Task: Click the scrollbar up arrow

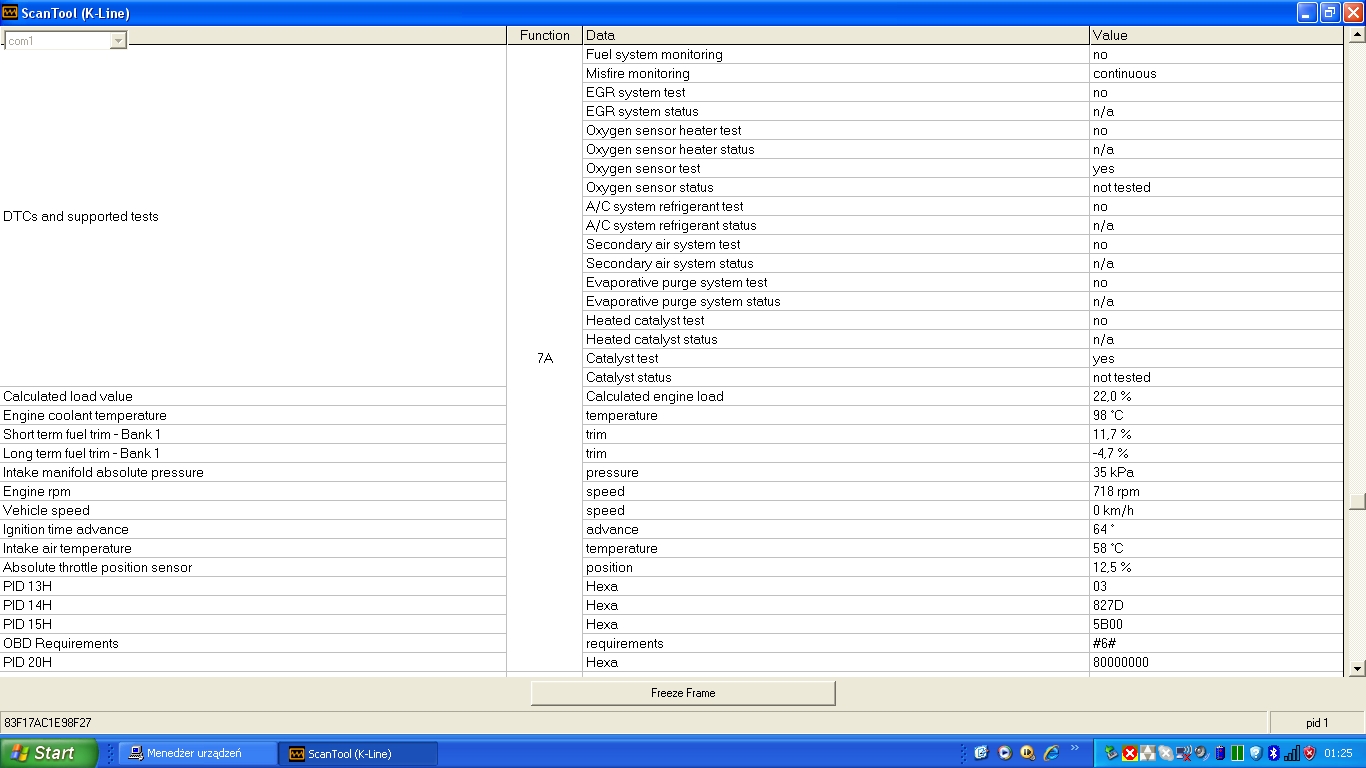Action: (1357, 35)
